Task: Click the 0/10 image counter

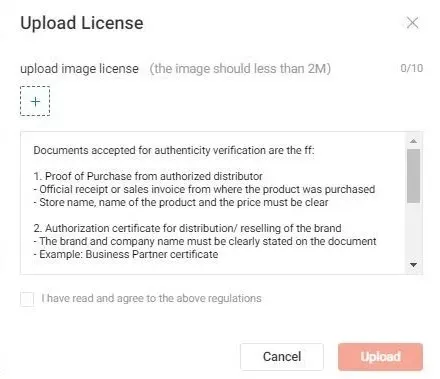Action: pyautogui.click(x=412, y=68)
